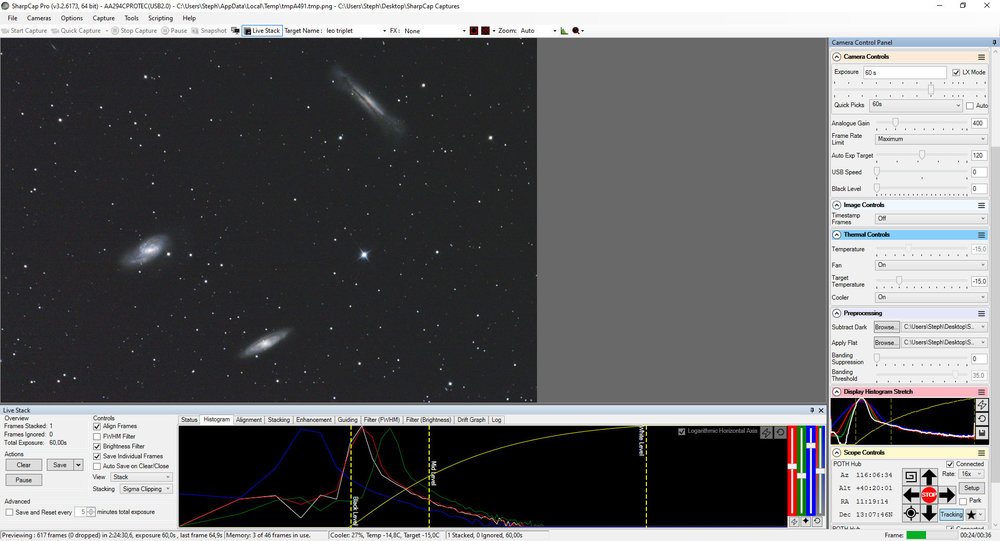
Task: Check the Park checkbox
Action: click(963, 501)
